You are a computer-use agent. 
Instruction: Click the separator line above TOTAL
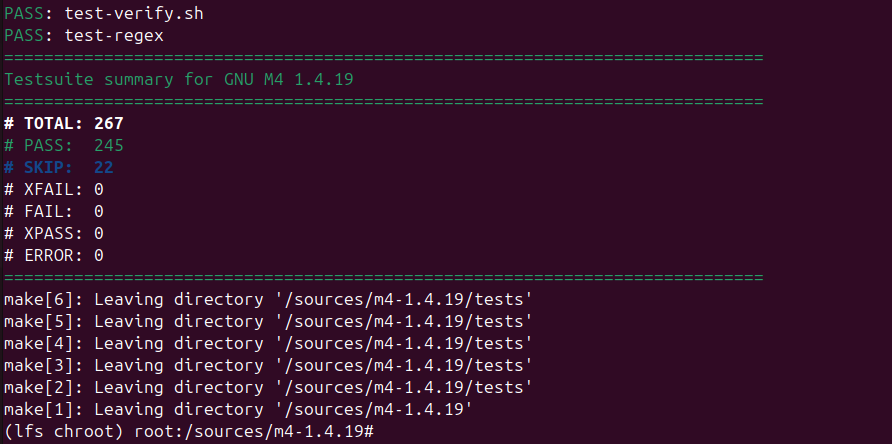click(x=384, y=102)
